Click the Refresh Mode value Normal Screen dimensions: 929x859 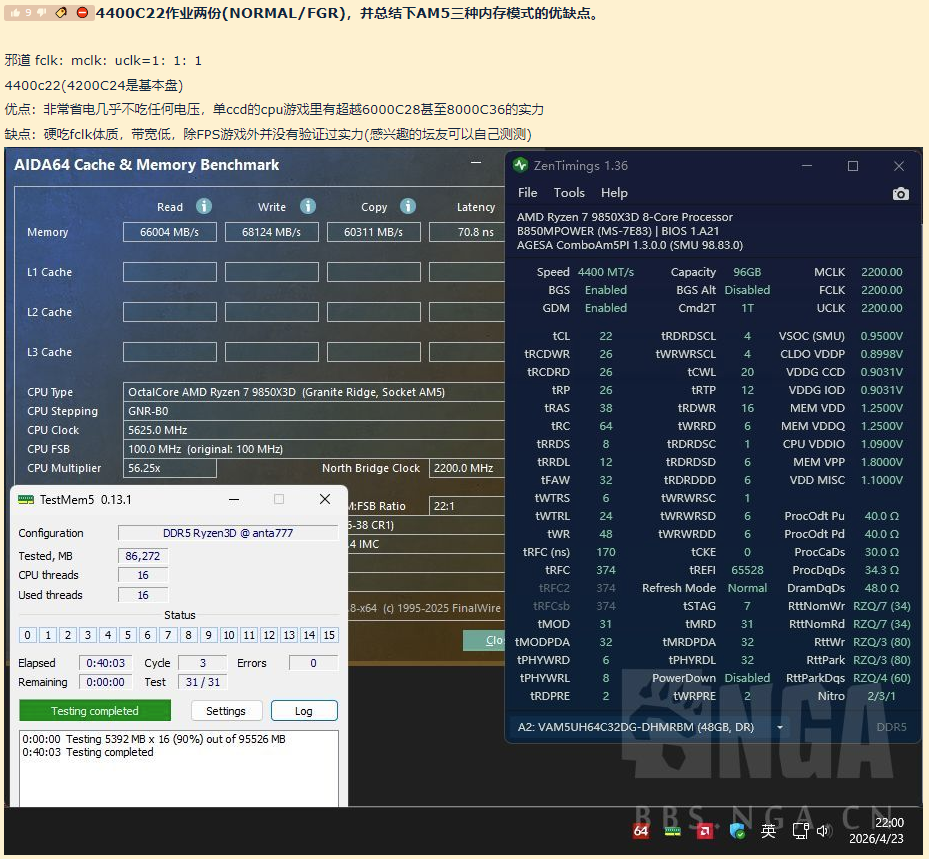pos(747,588)
